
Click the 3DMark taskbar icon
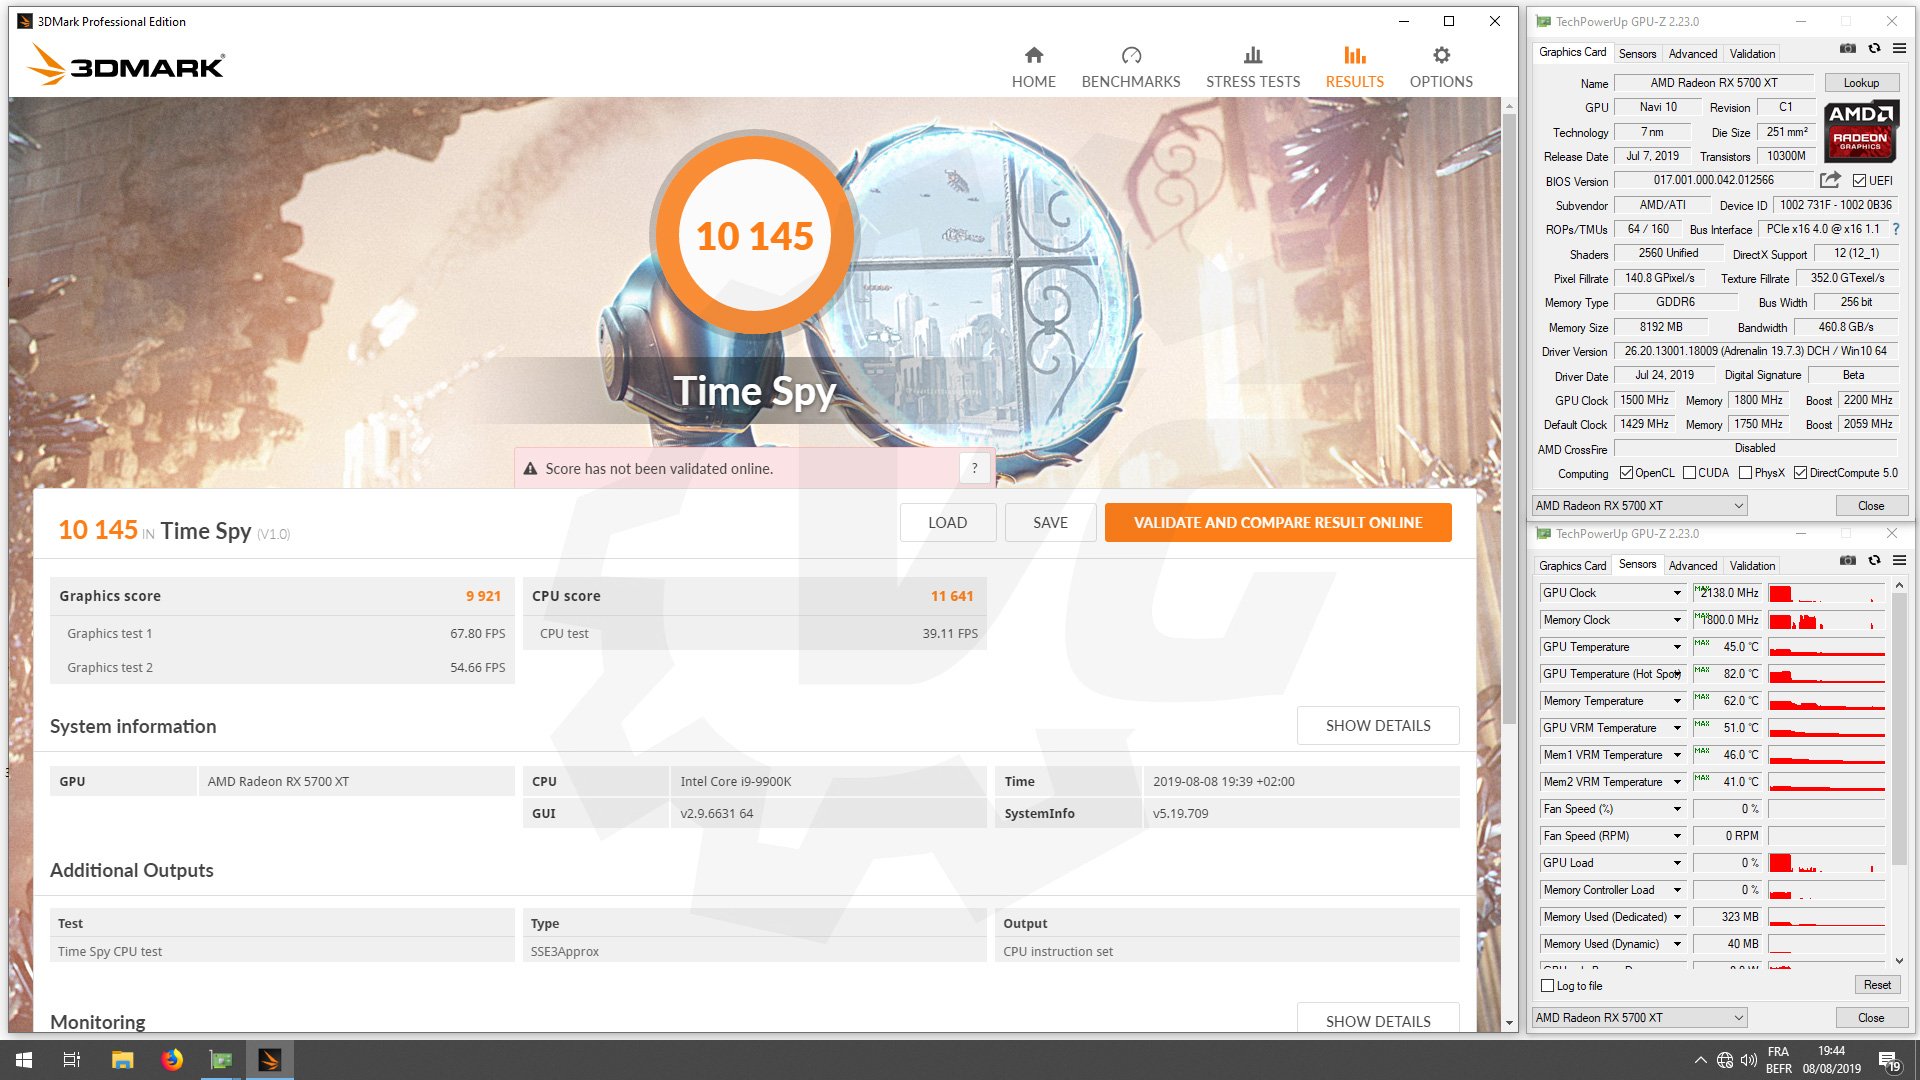click(x=269, y=1060)
